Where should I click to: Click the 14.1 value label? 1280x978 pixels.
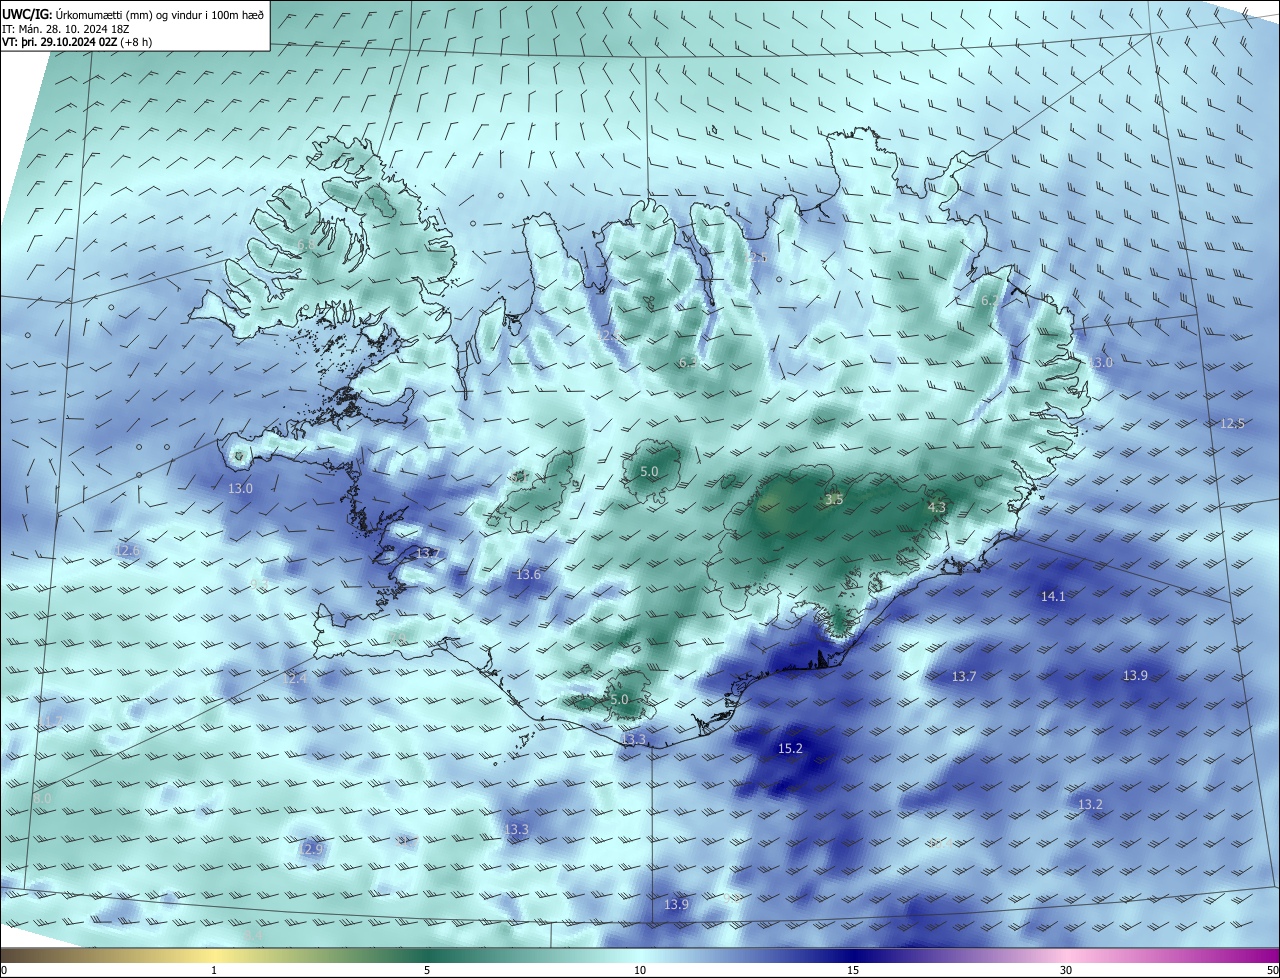point(1053,596)
